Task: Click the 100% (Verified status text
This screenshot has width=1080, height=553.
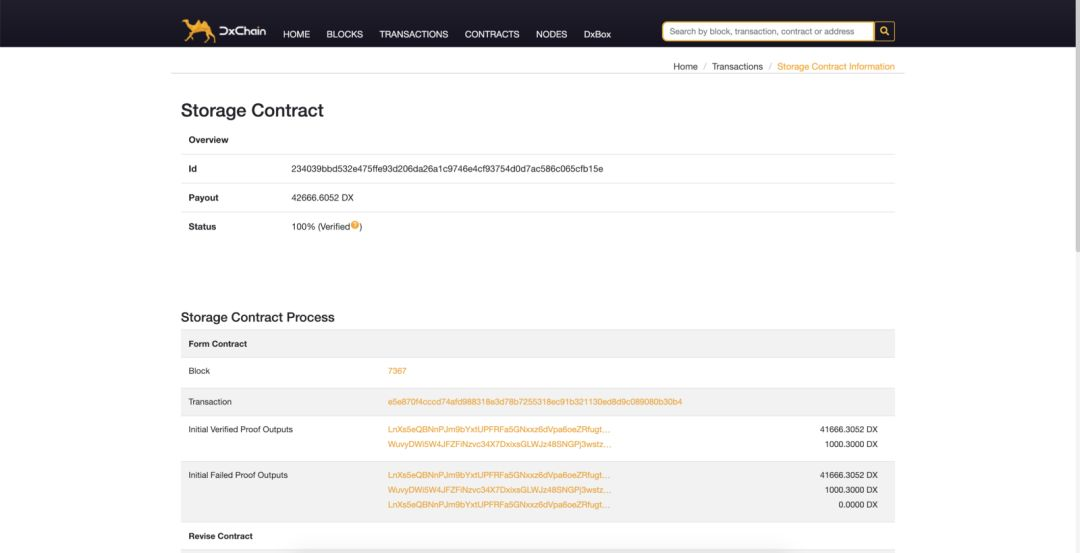Action: click(x=320, y=227)
